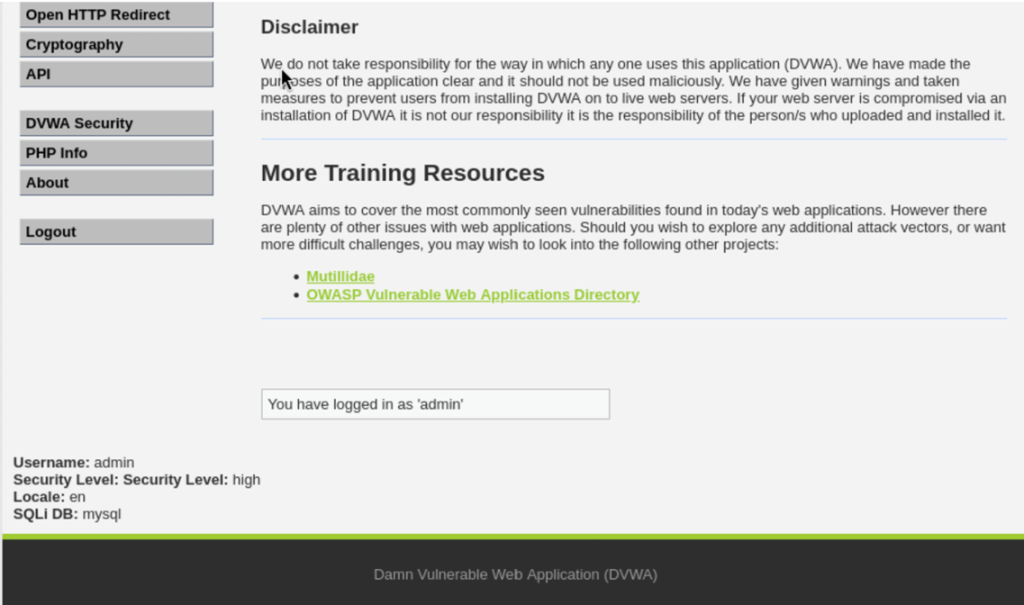Go to the Cryptography section
This screenshot has height=605, width=1024.
point(116,45)
